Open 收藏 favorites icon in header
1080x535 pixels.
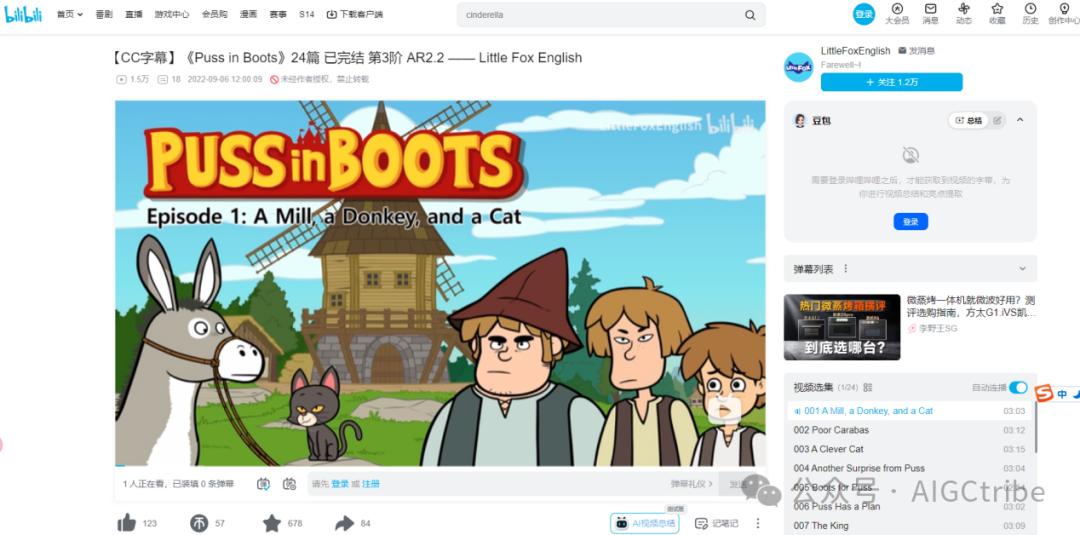pos(997,8)
